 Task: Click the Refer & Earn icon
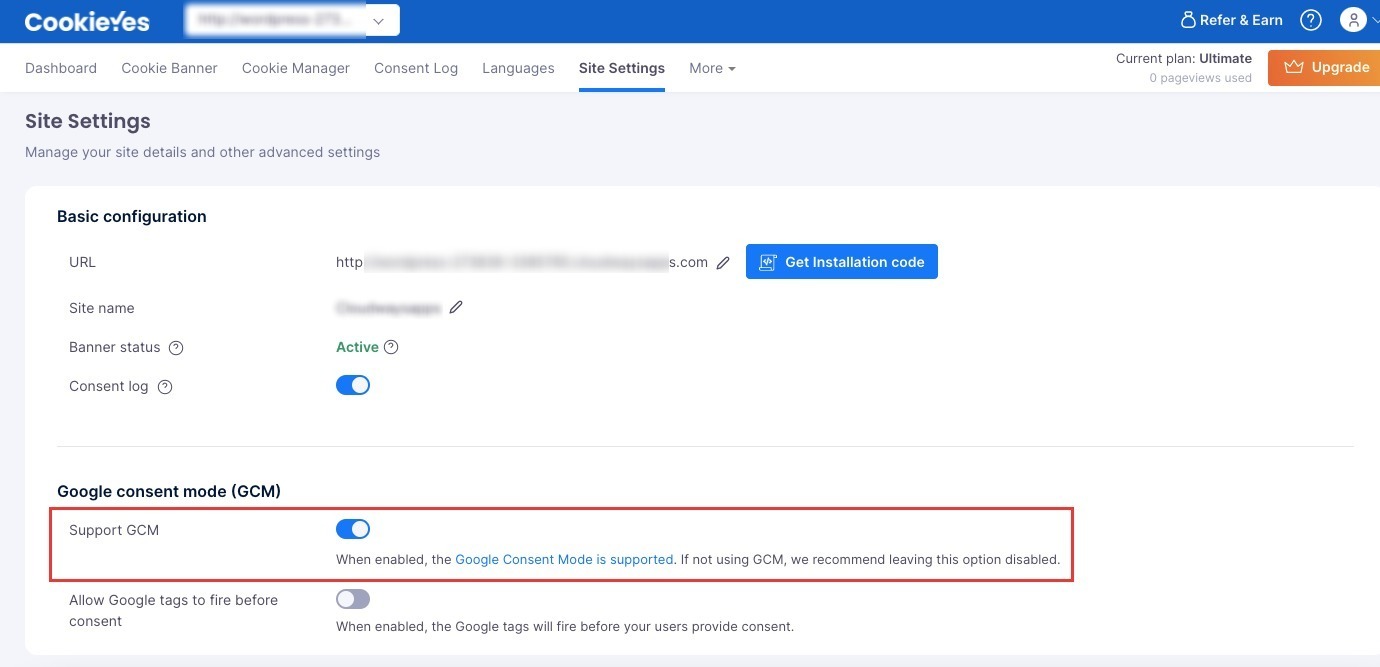[x=1189, y=19]
